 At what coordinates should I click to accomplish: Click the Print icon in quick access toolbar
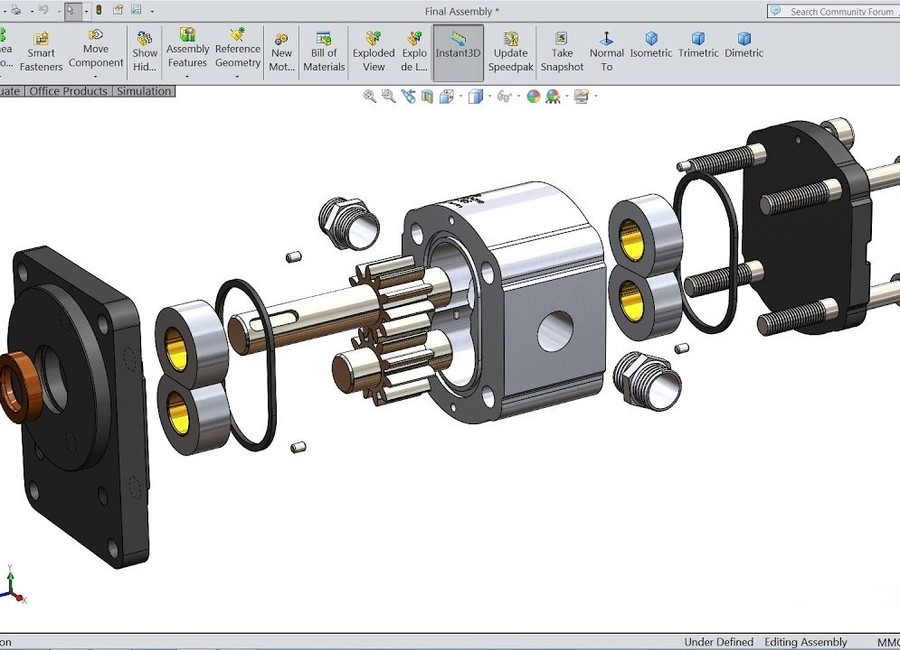(16, 10)
